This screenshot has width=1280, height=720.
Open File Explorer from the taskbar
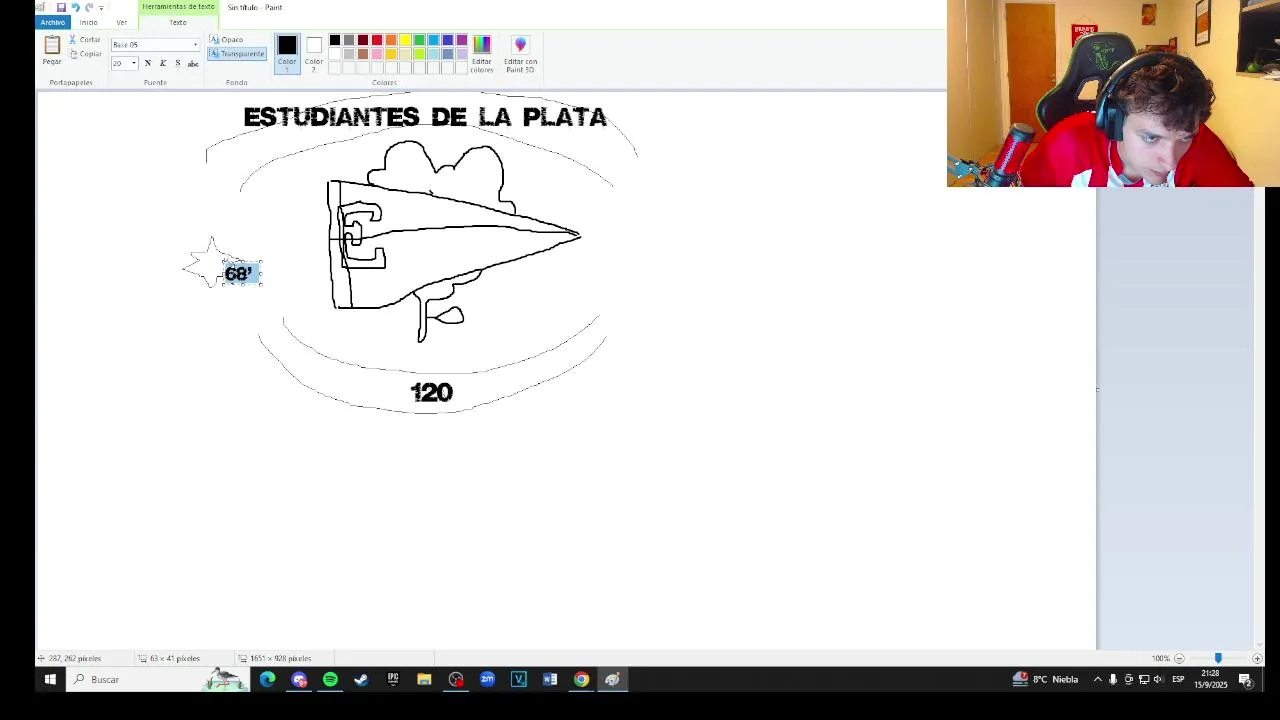424,679
